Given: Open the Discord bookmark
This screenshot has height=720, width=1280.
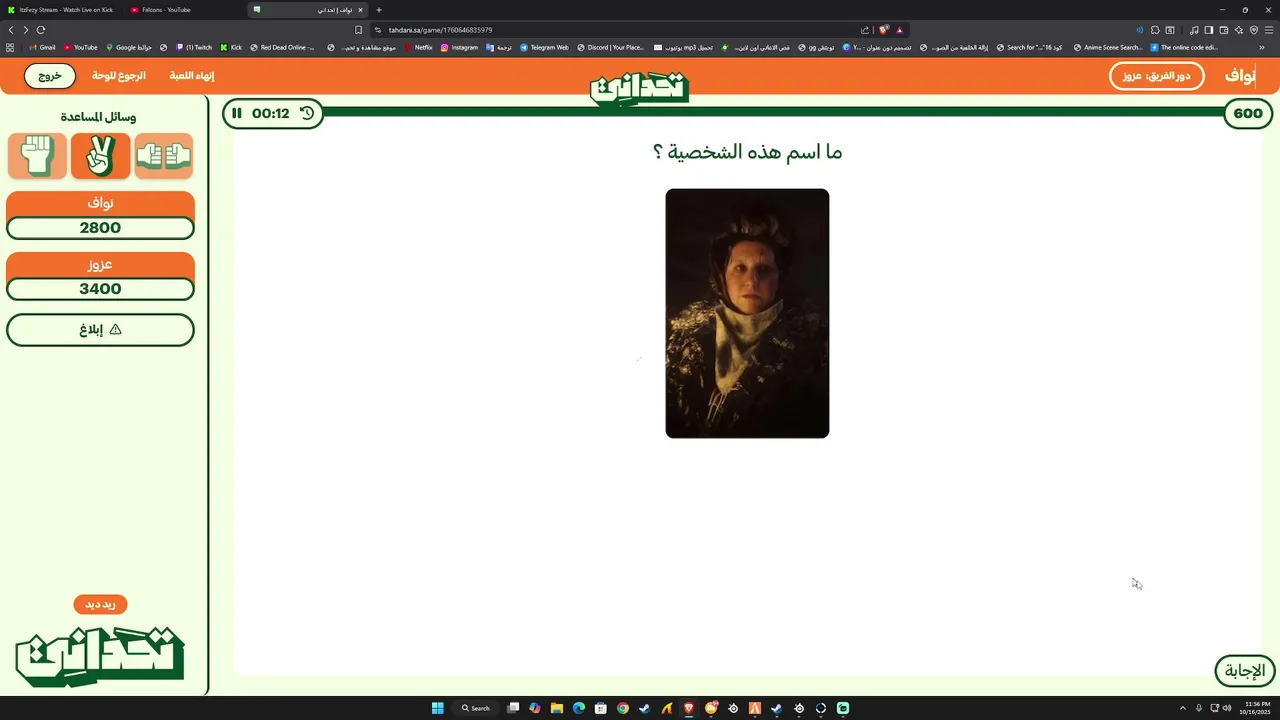Looking at the screenshot, I should 610,47.
